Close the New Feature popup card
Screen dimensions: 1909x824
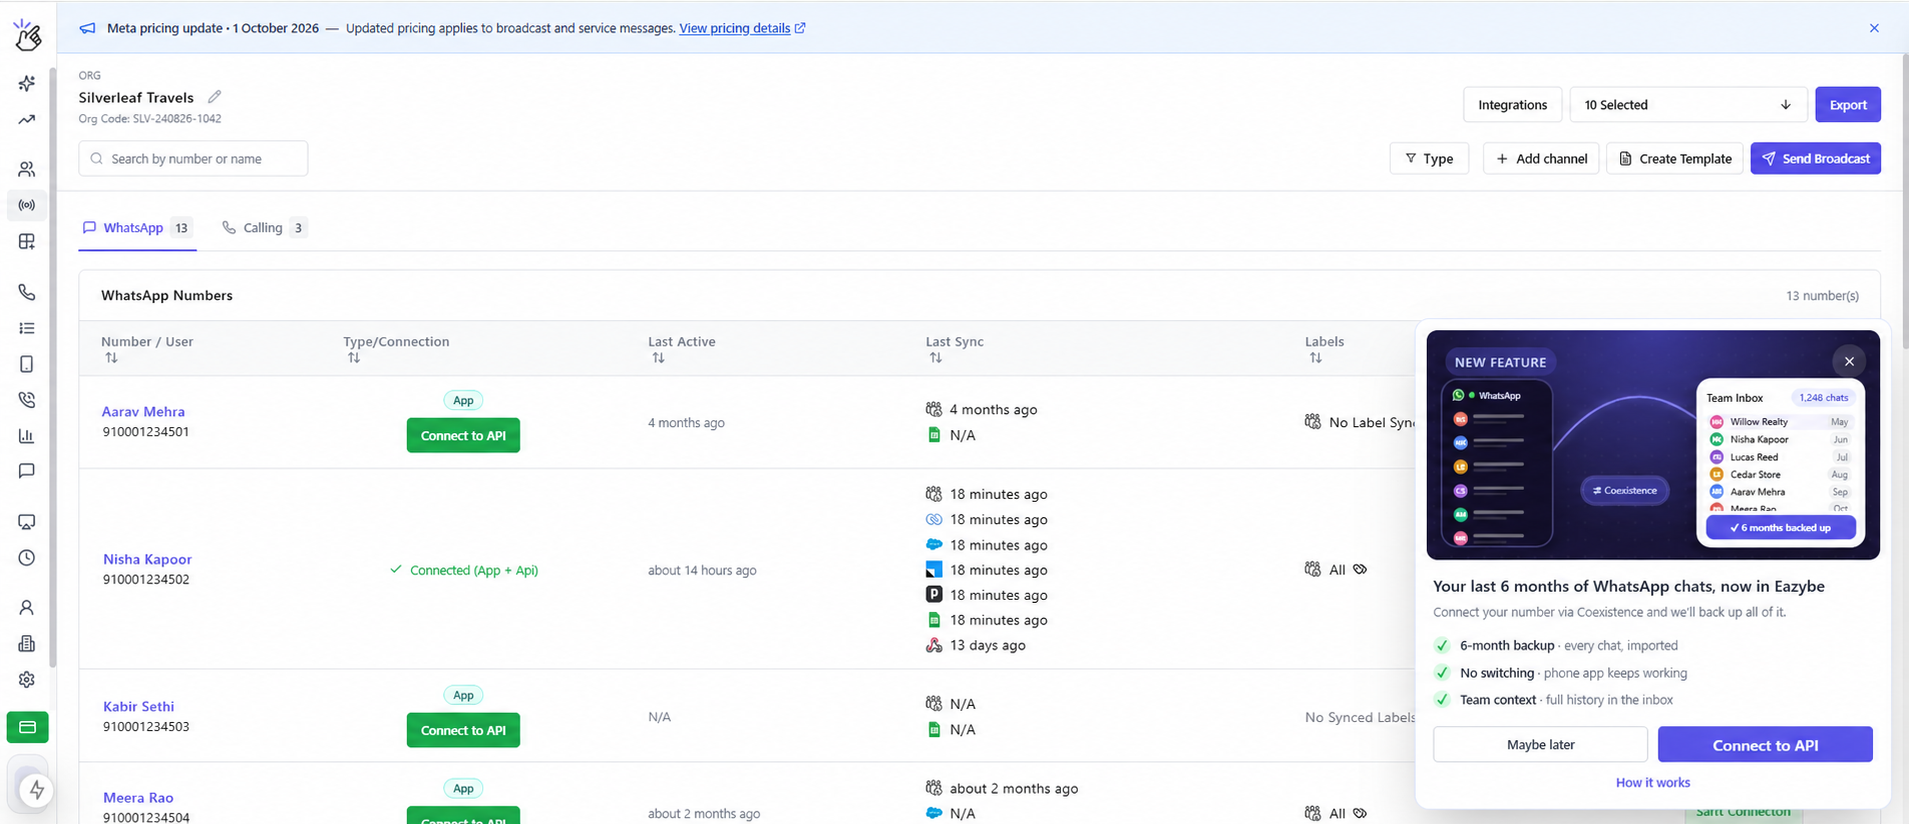point(1849,362)
